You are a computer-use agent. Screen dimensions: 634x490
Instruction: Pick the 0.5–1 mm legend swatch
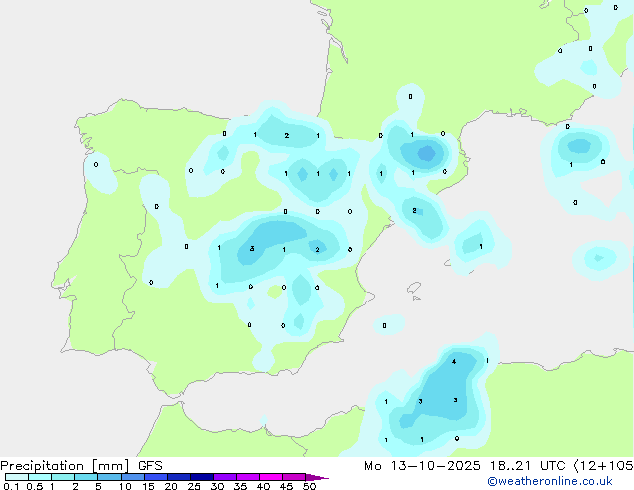coord(40,477)
